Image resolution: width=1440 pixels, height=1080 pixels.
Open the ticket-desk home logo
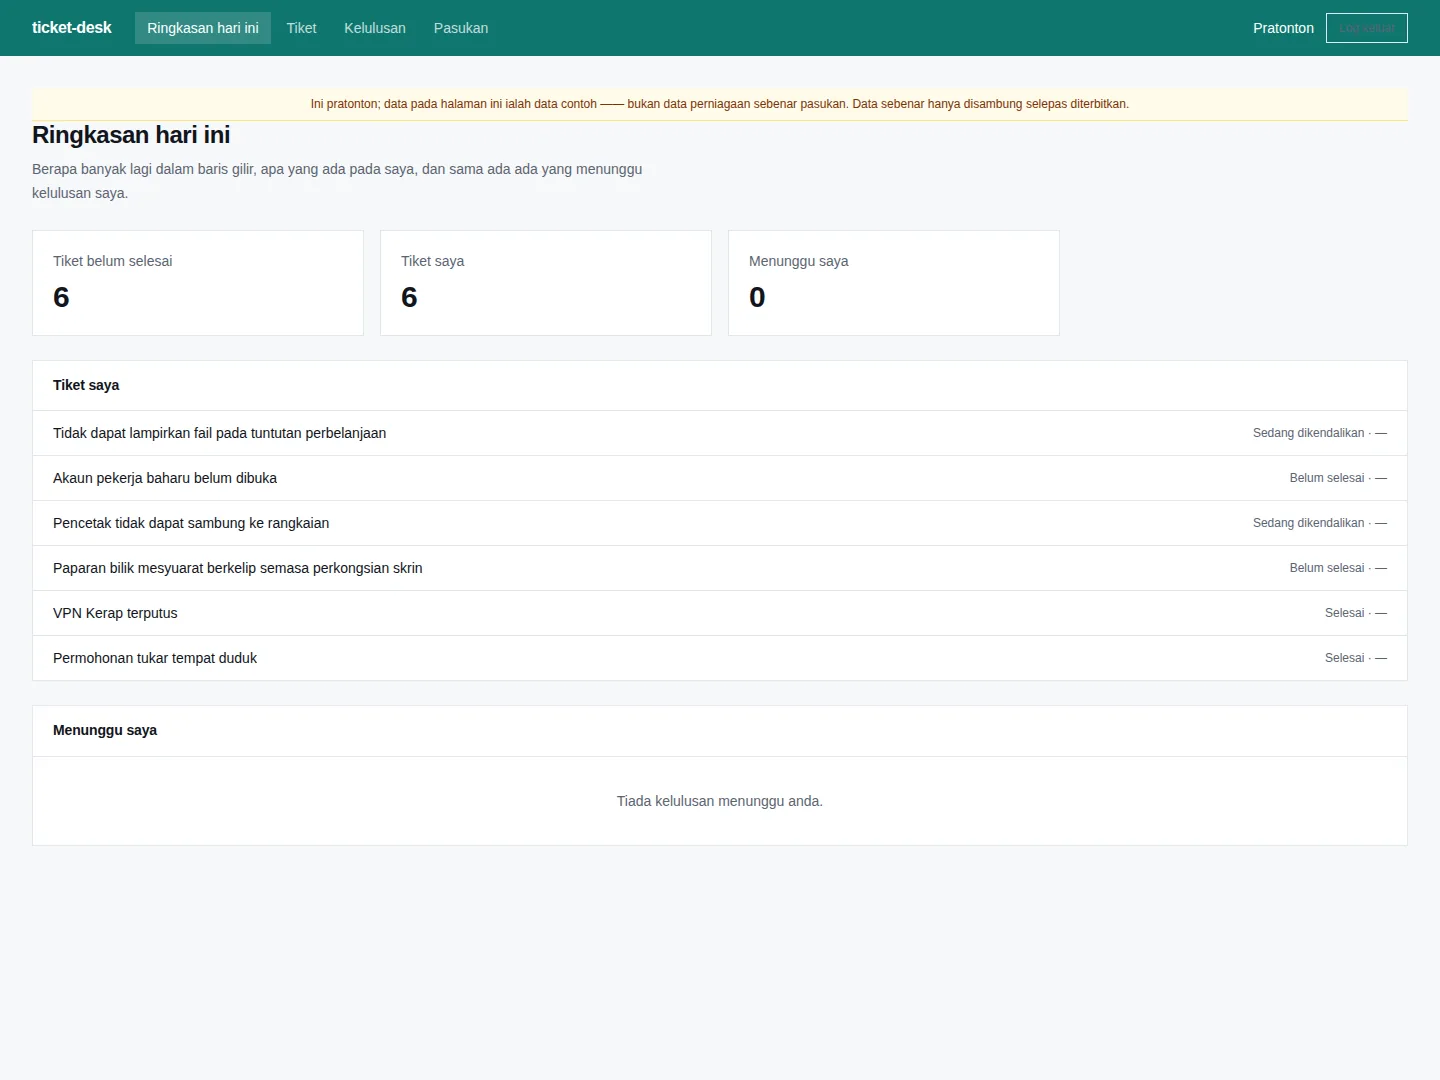coord(71,28)
